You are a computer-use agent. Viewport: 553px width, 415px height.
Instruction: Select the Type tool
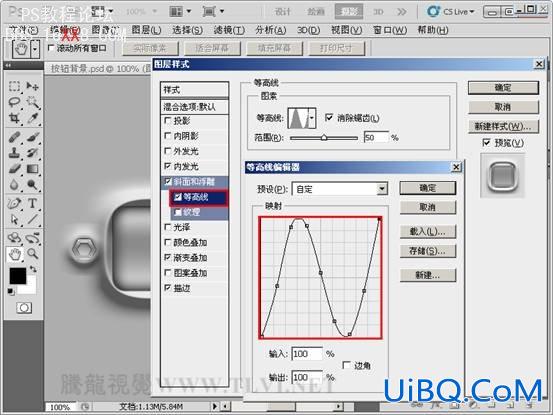click(x=32, y=203)
